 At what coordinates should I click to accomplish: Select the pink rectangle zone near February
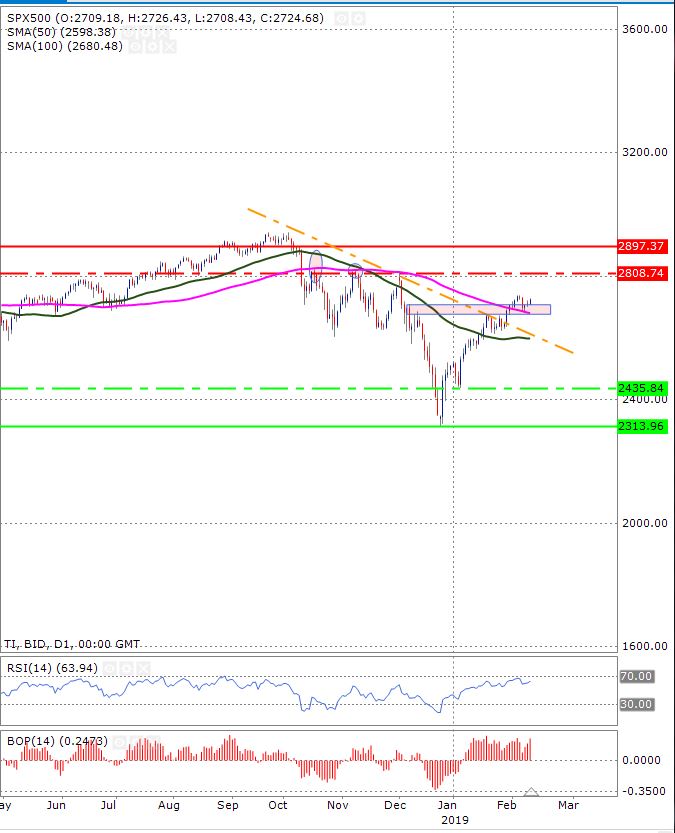click(x=478, y=309)
